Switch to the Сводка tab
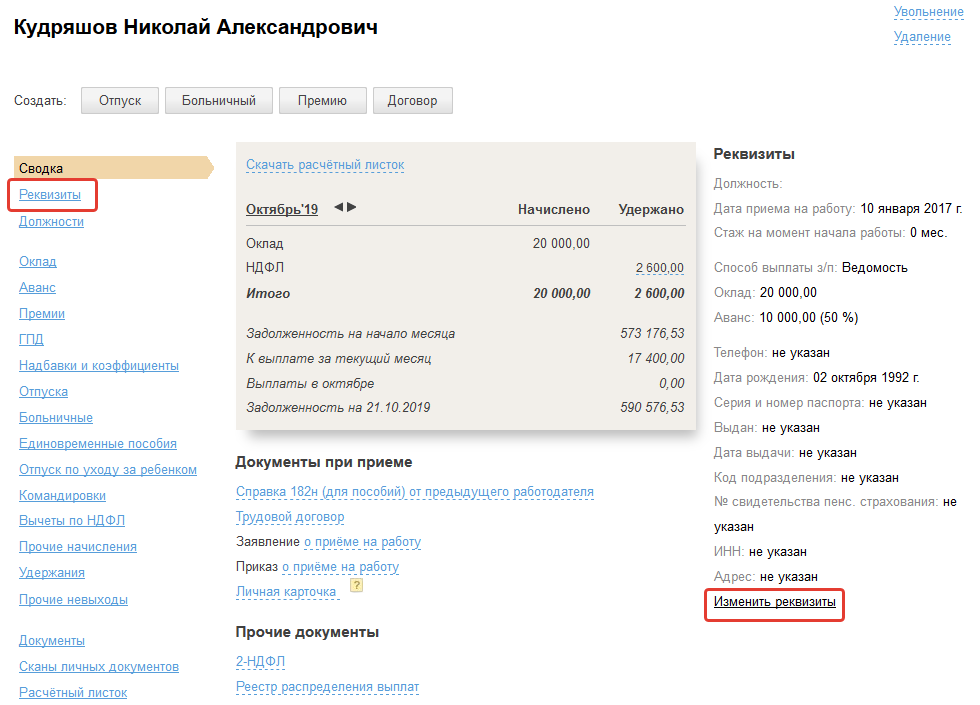 tap(42, 169)
